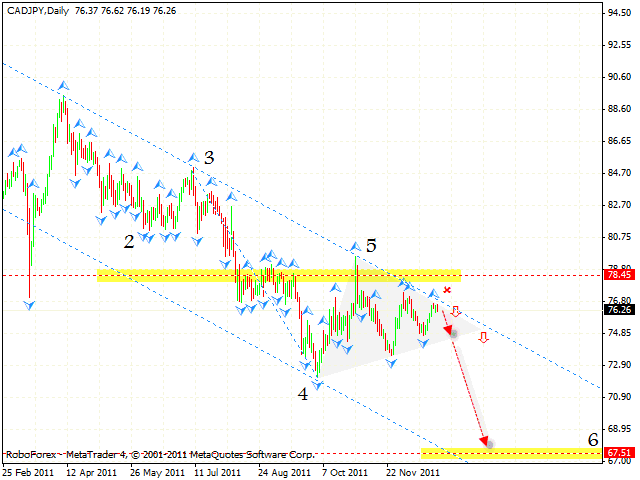
Task: Select wave label 4 at the low
Action: [x=302, y=394]
